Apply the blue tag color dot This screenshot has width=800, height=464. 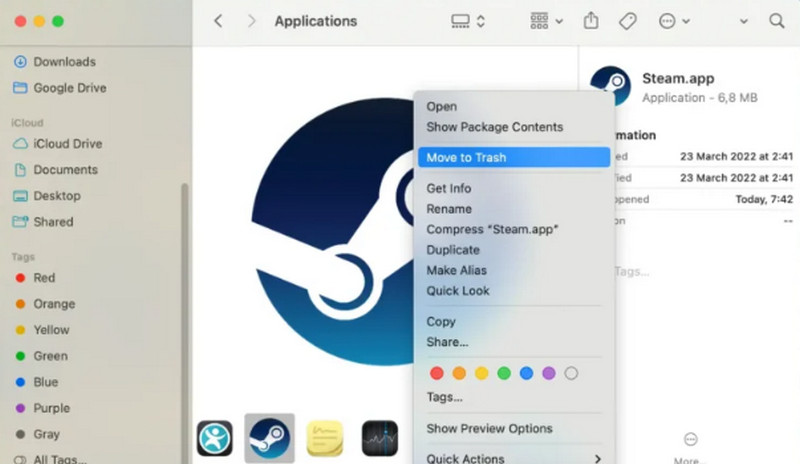point(527,373)
